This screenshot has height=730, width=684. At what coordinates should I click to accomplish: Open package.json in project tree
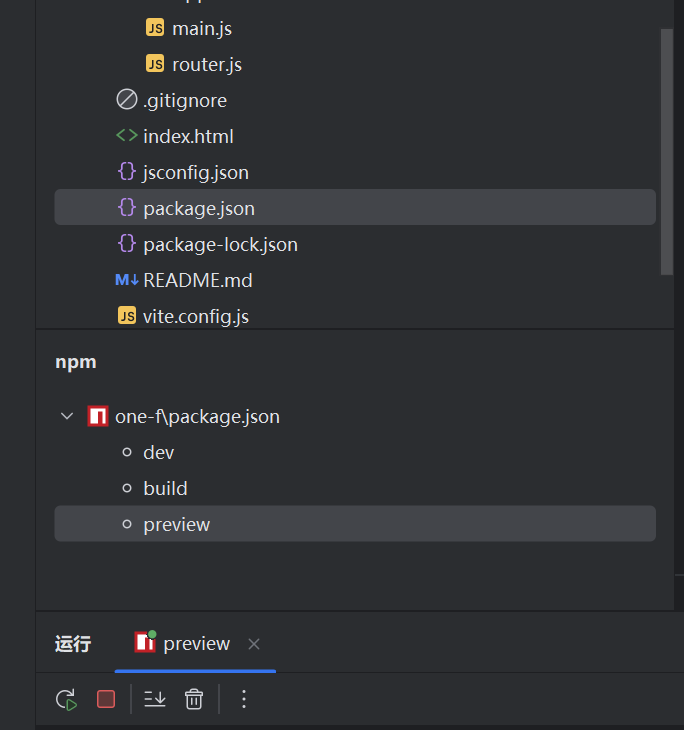[198, 208]
